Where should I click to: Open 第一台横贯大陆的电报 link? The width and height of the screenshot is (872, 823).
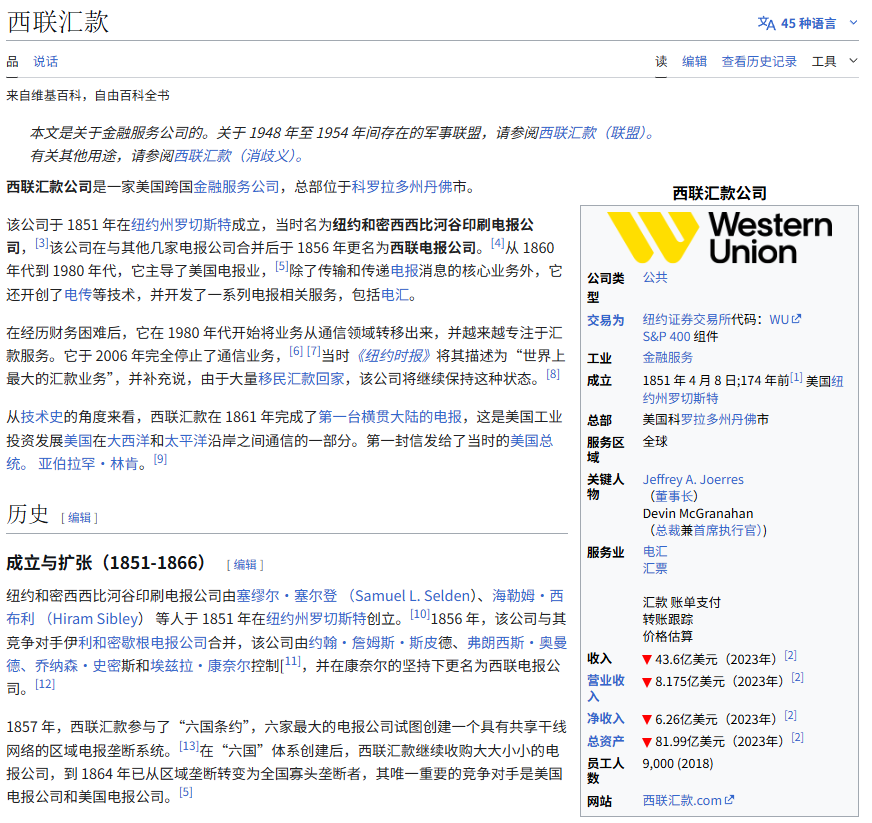390,417
